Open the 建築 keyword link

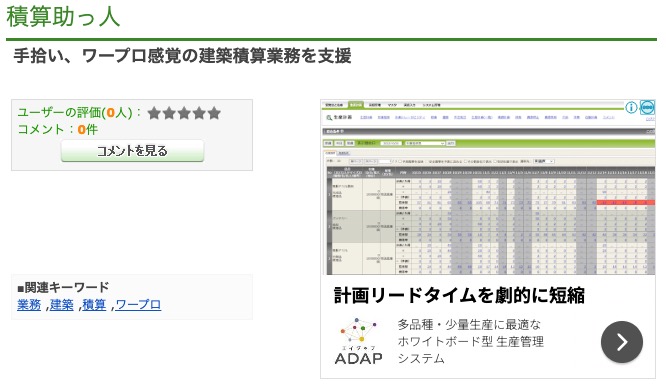[62, 304]
